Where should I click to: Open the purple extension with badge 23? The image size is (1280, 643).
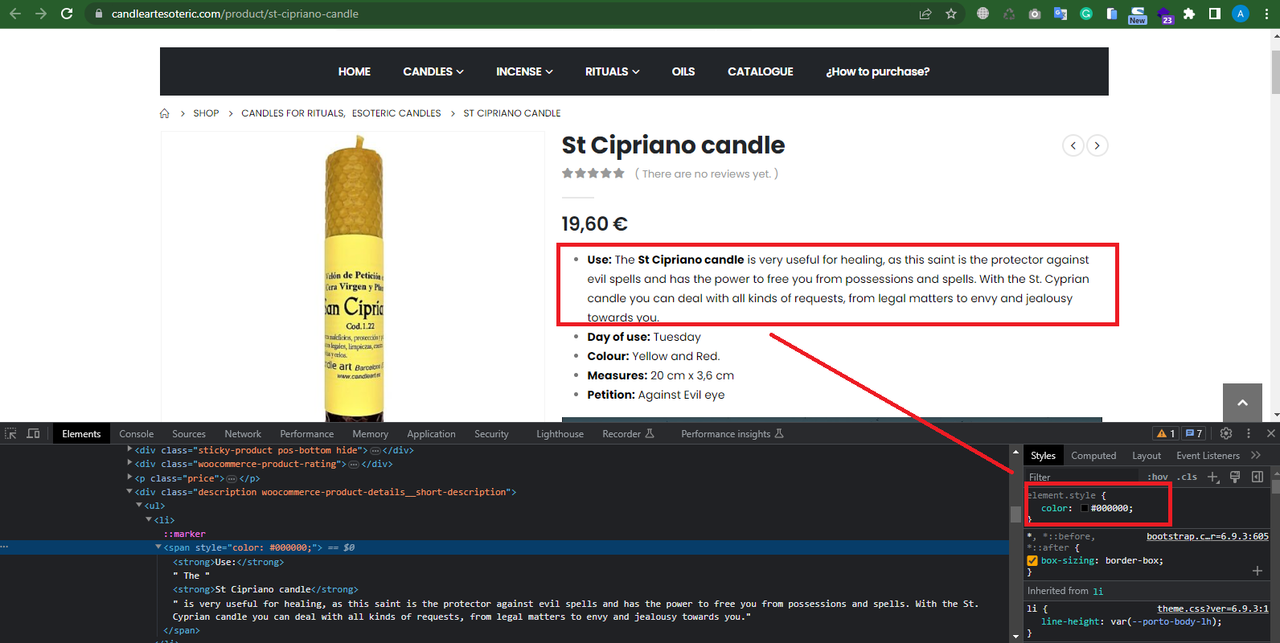pos(1164,15)
